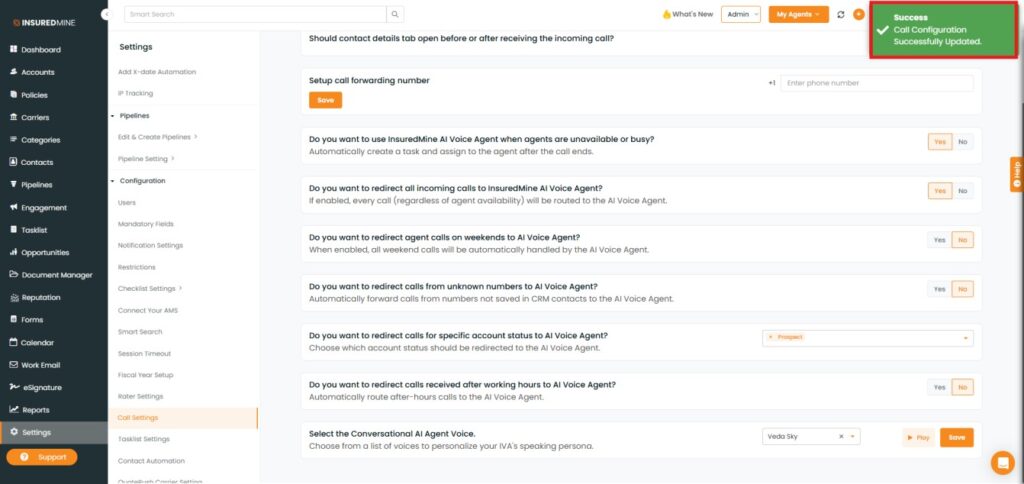Save the call forwarding number

point(325,100)
